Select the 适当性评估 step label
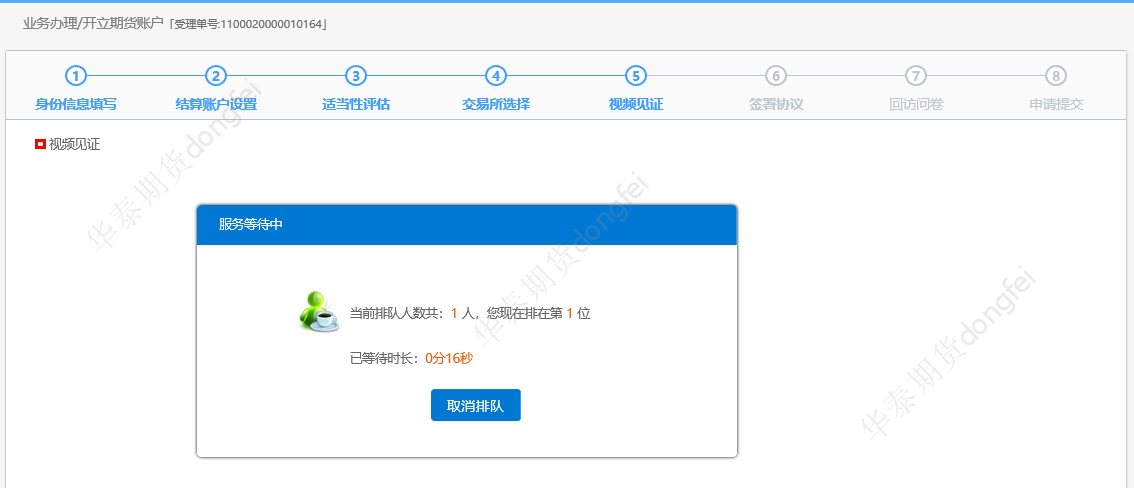 (356, 104)
